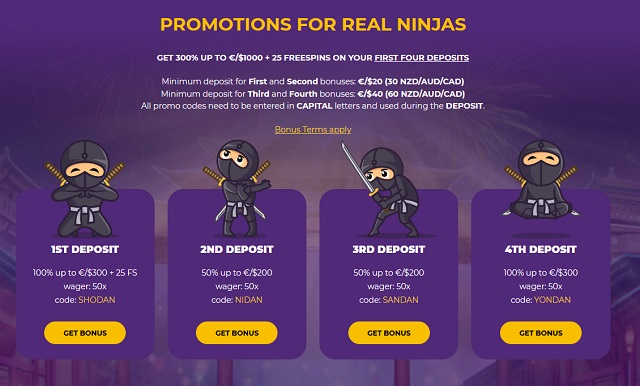Select the YONDAN promo code text
Screen dimensions: 640x386
pos(552,300)
